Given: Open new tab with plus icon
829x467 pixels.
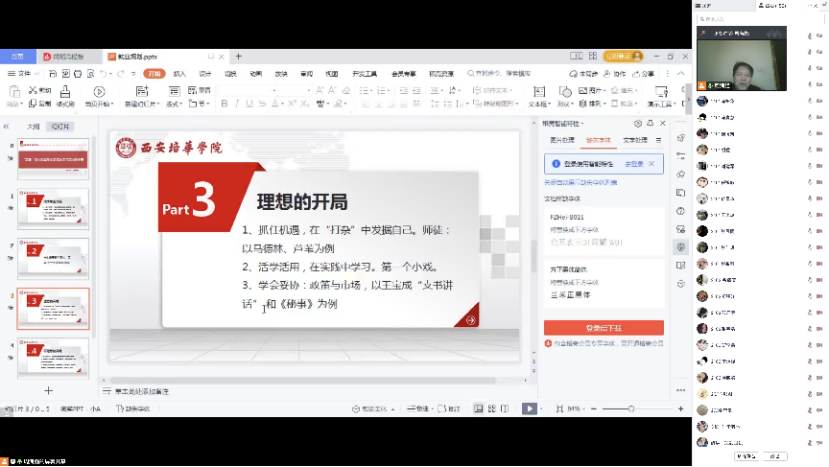Looking at the screenshot, I should click(238, 57).
